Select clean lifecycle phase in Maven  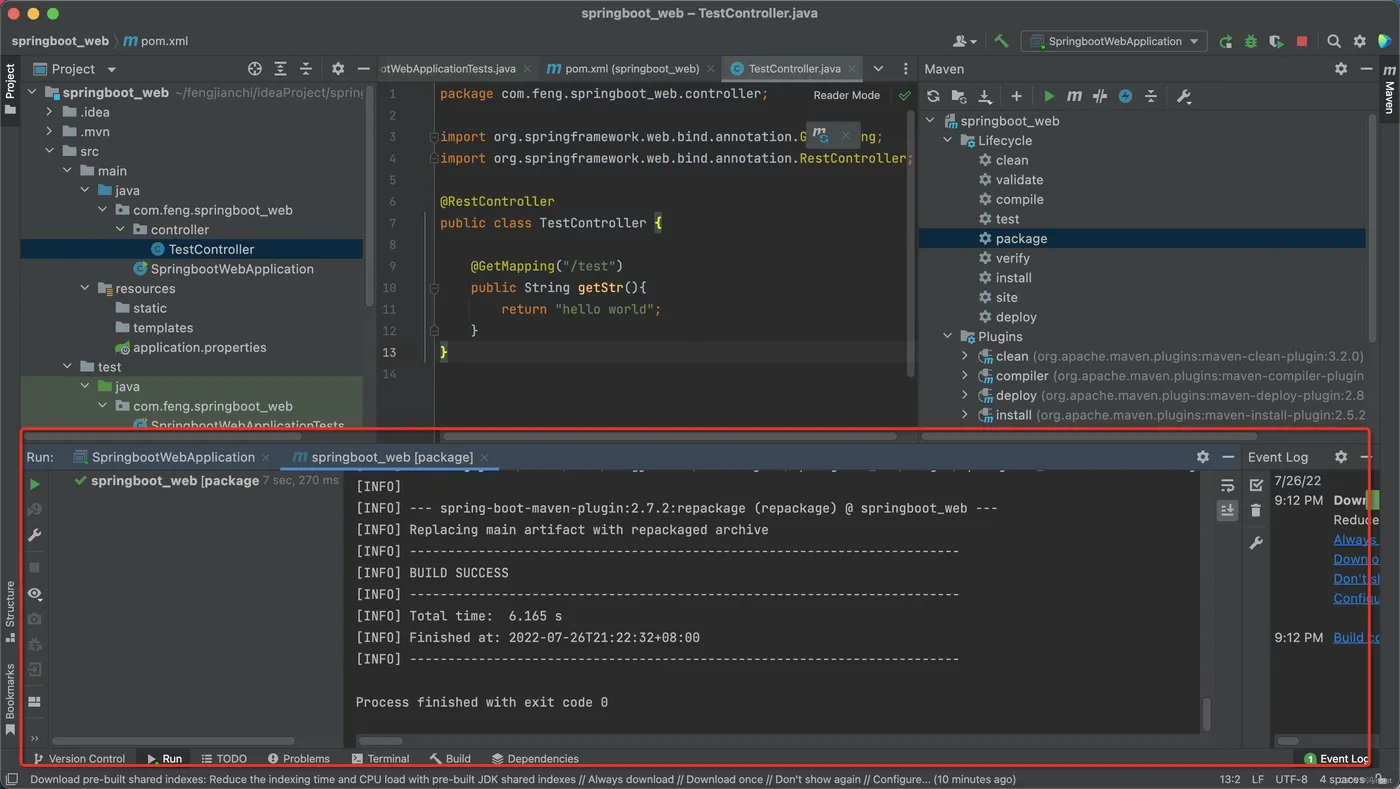point(1011,160)
